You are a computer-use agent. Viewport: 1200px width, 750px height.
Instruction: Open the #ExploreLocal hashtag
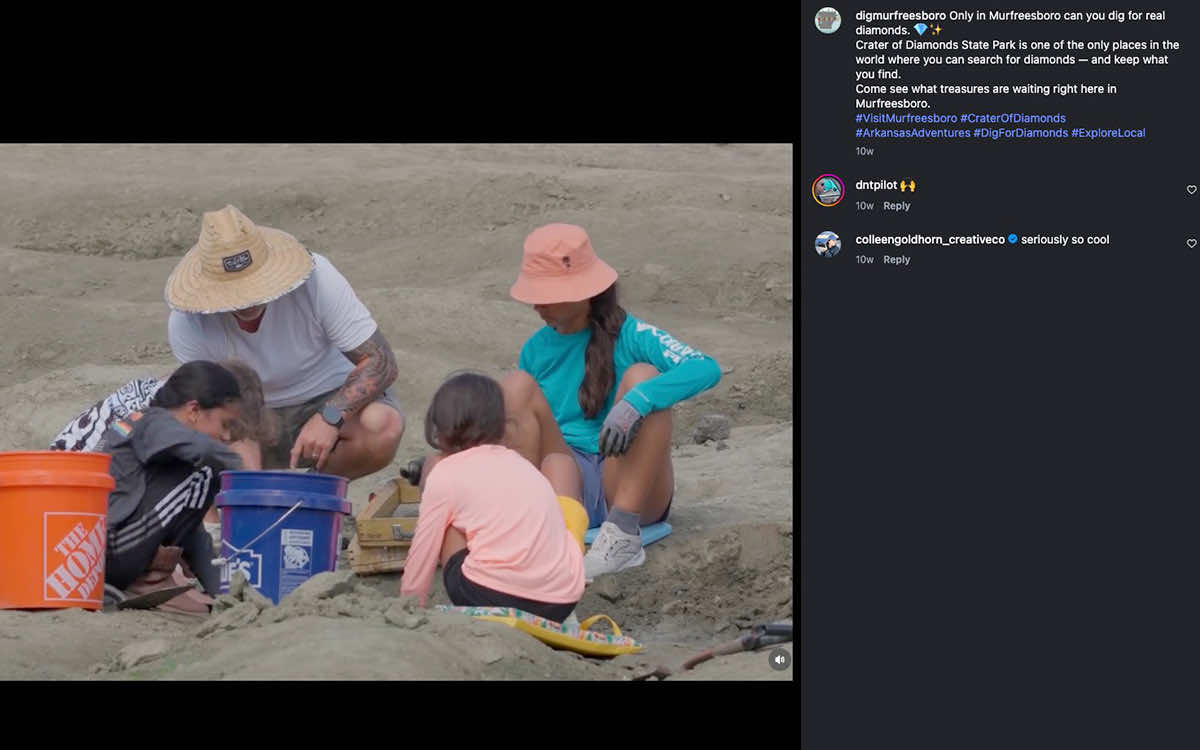pyautogui.click(x=1108, y=133)
